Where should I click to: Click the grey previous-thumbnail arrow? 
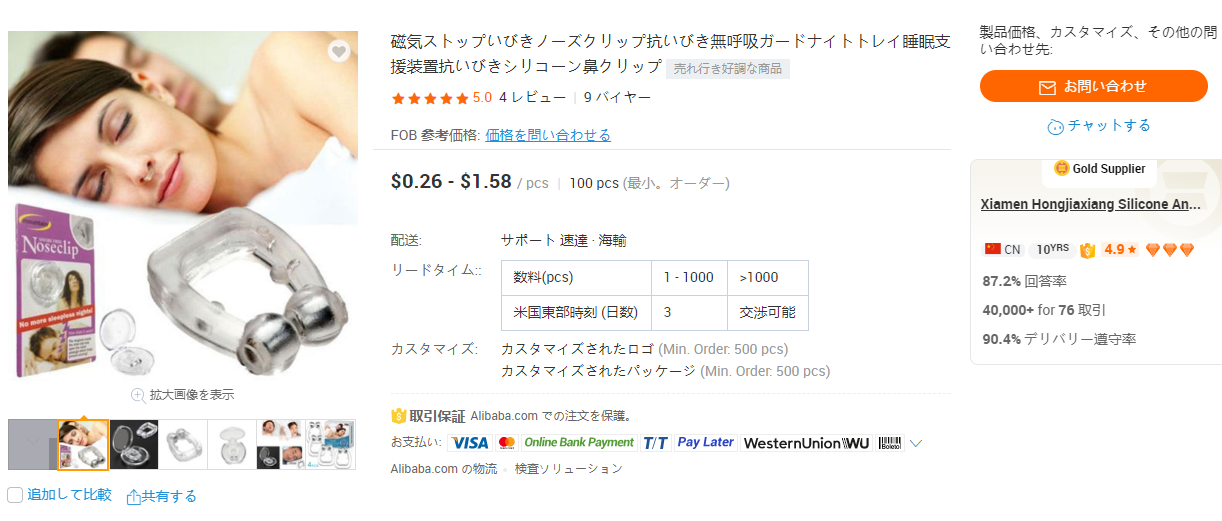point(32,445)
